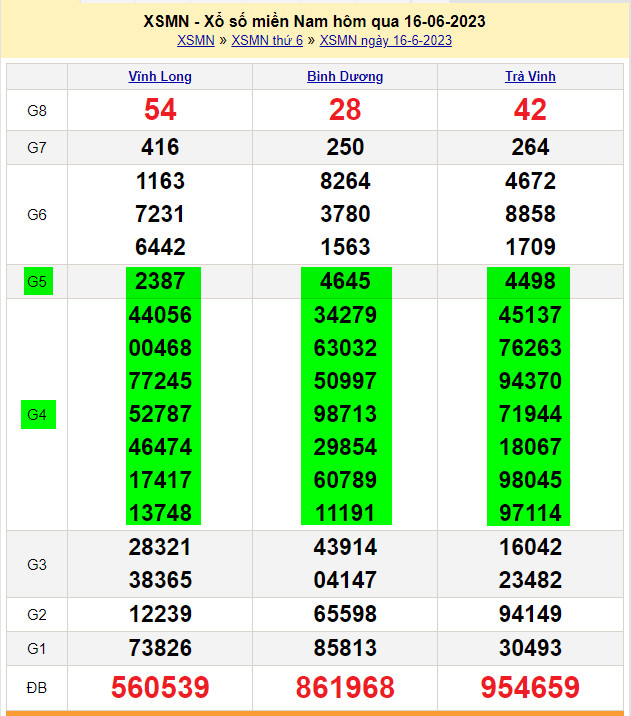The image size is (631, 716).
Task: Click G4 number 94370
Action: 530,381
